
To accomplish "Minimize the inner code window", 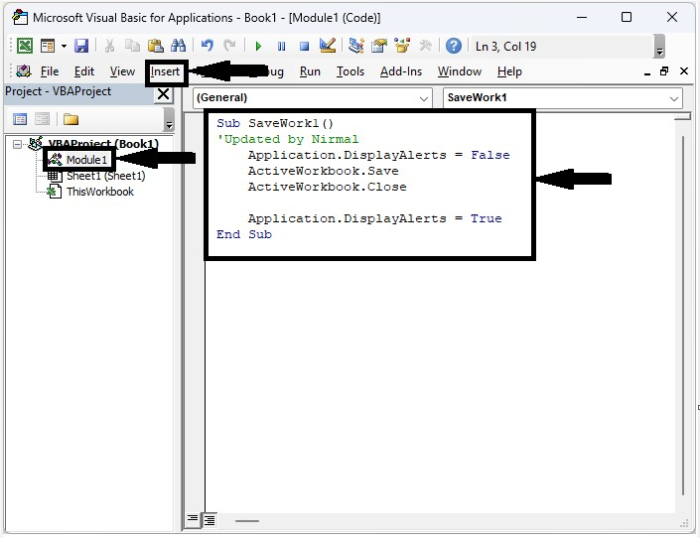I will [647, 72].
